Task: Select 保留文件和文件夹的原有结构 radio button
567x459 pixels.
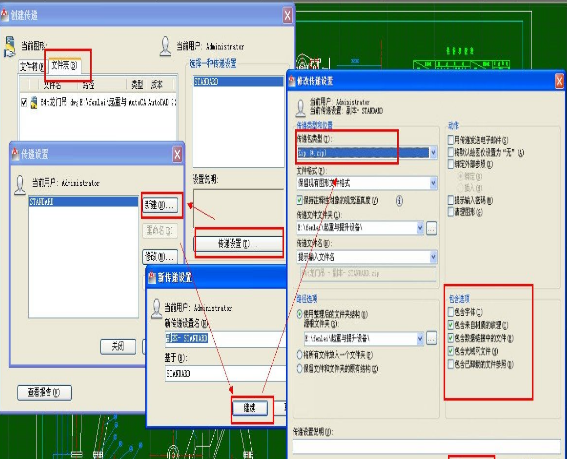Action: [x=299, y=369]
